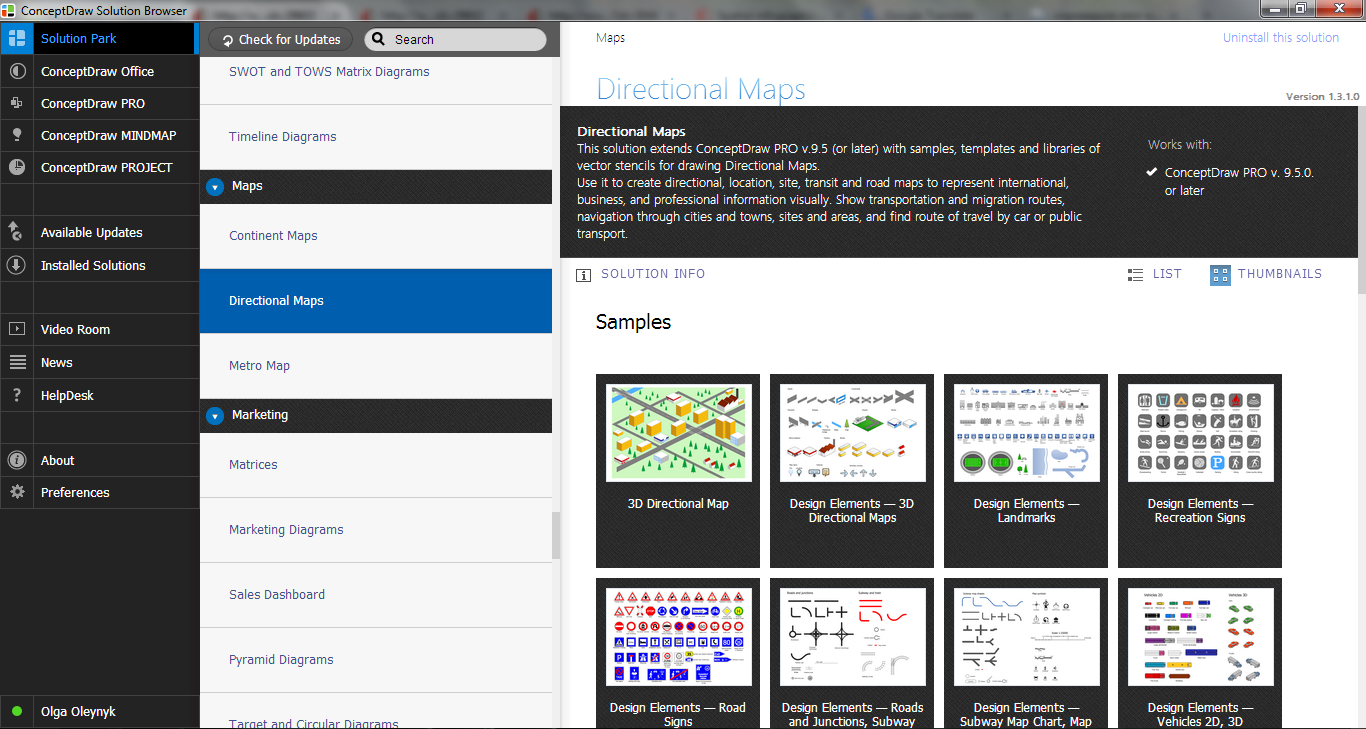1366x729 pixels.
Task: Click the About info icon
Action: coord(16,460)
